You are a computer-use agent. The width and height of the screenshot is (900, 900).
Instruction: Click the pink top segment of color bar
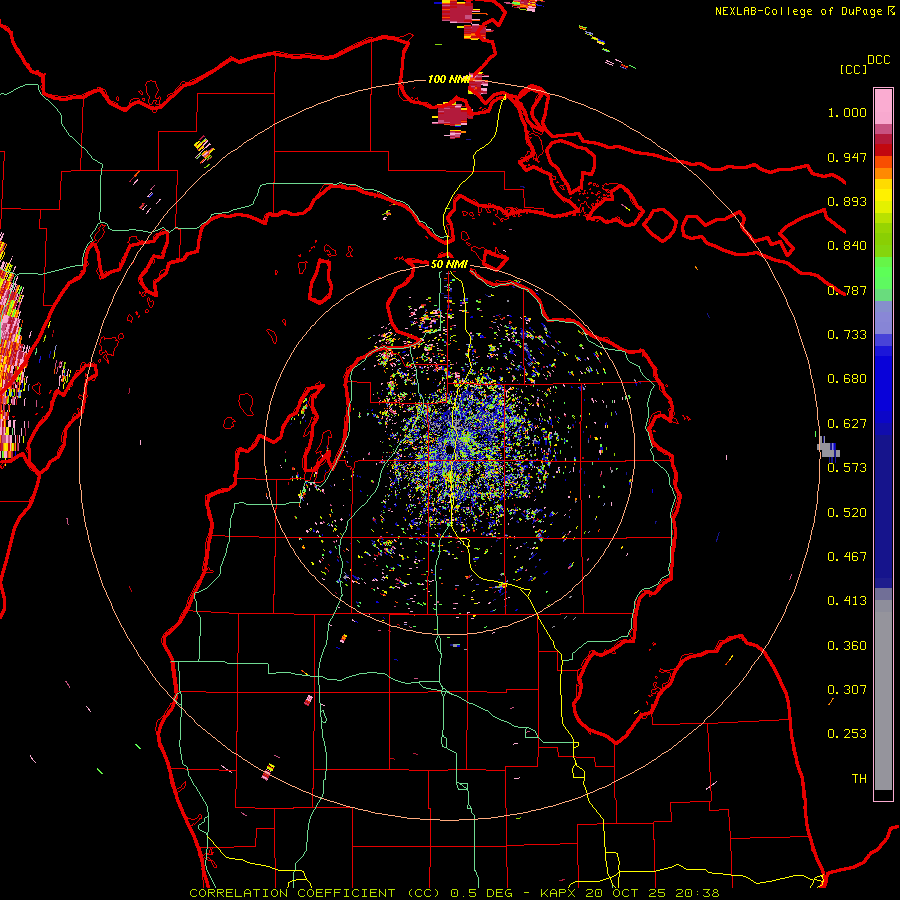[883, 107]
